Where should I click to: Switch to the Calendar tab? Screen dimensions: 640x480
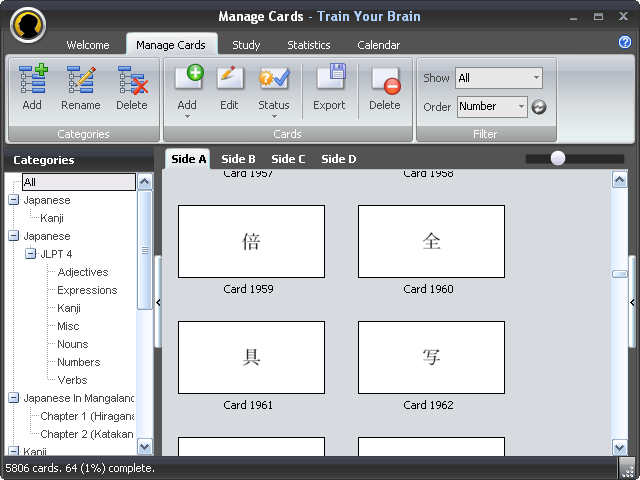pyautogui.click(x=379, y=45)
